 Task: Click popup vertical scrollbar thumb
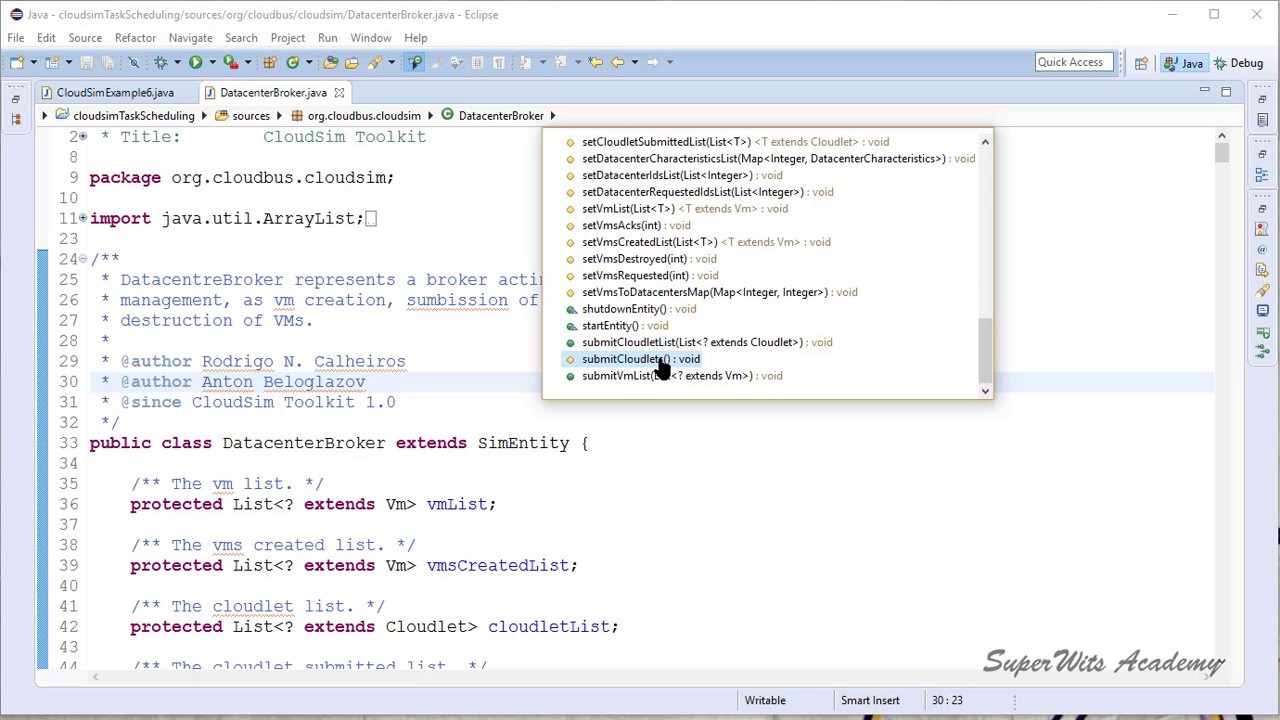pos(985,349)
